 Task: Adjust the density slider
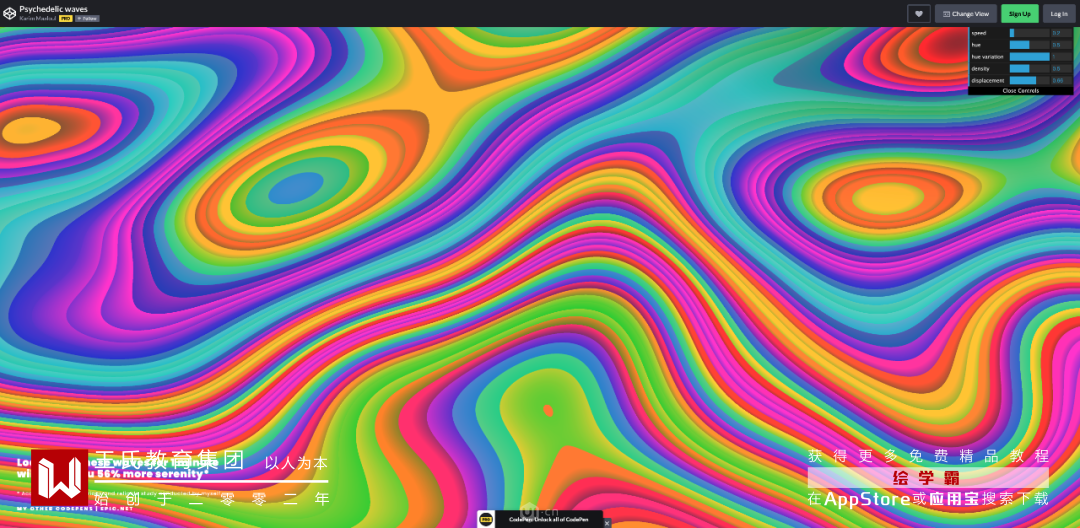tap(1029, 69)
